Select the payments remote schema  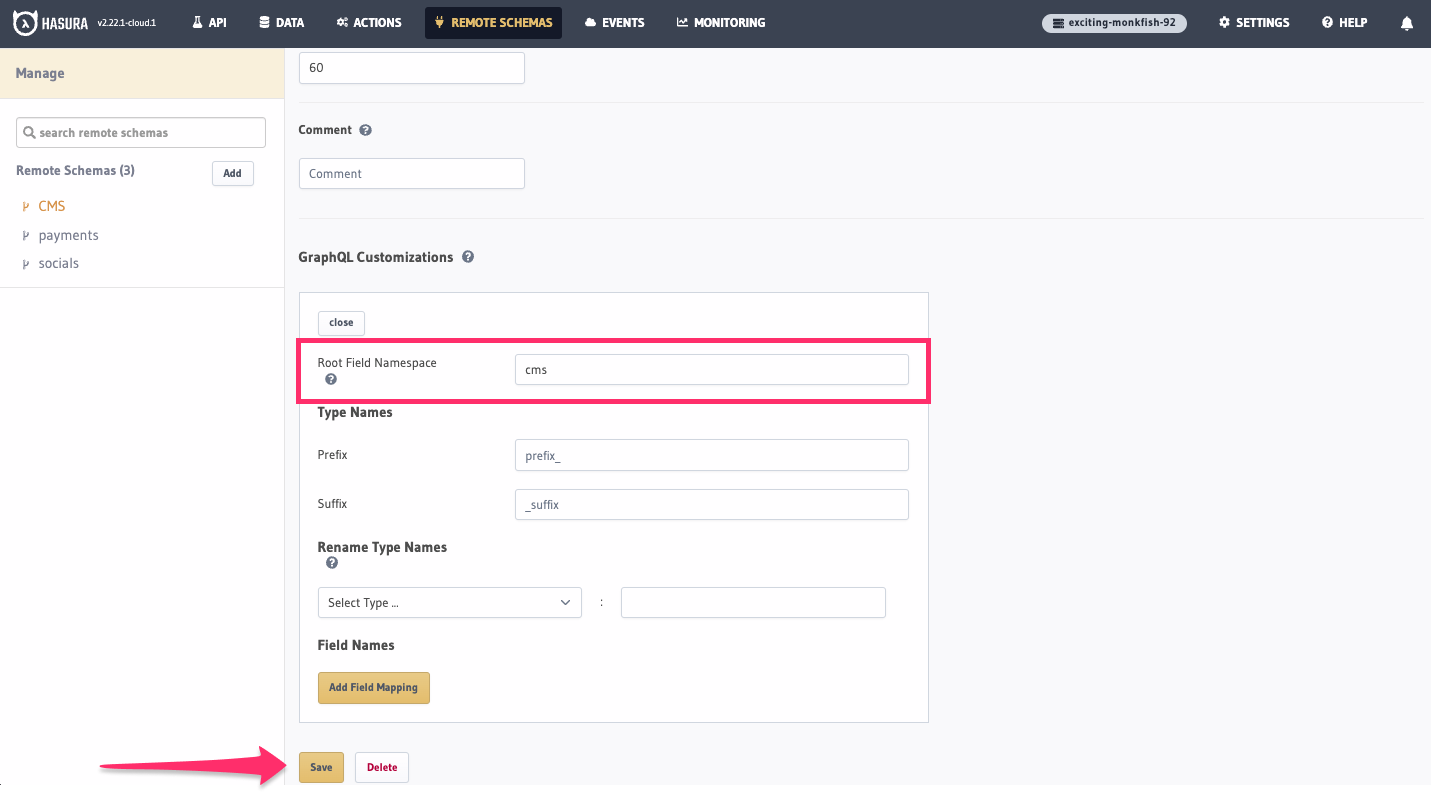[68, 235]
